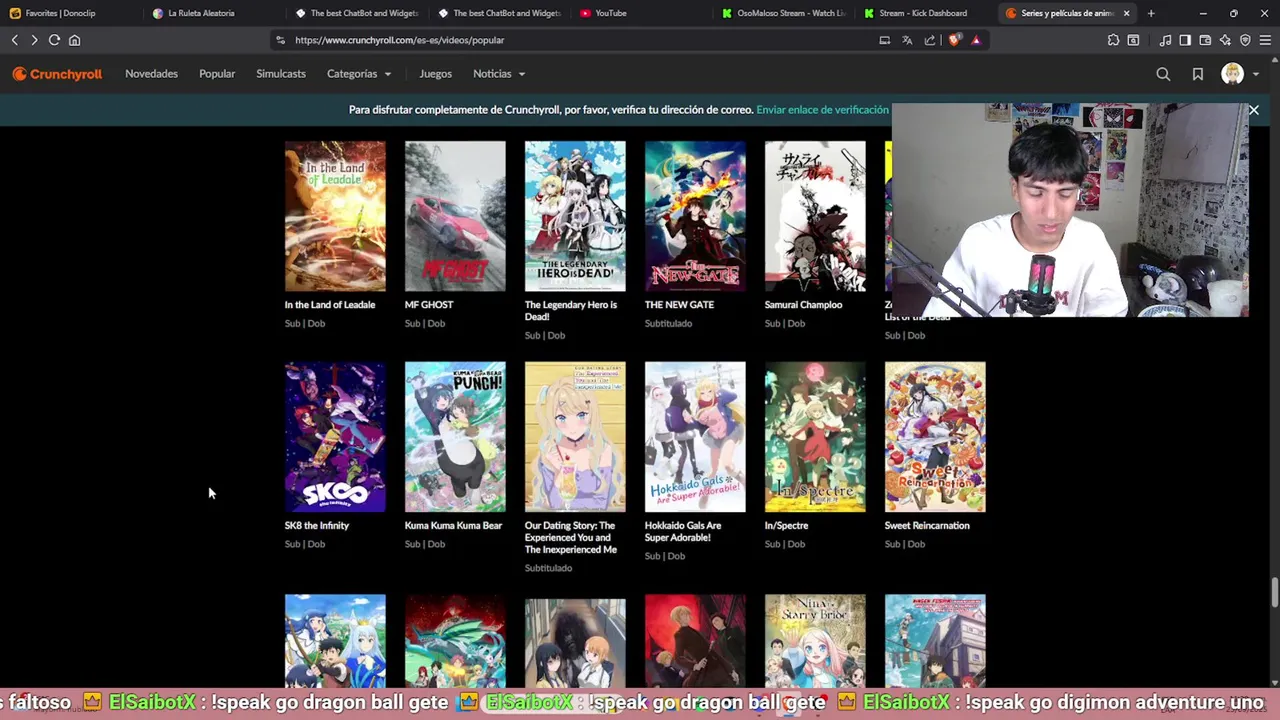This screenshot has height=720, width=1280.
Task: Click the 'SK8 the Infinity' title text
Action: tap(317, 526)
